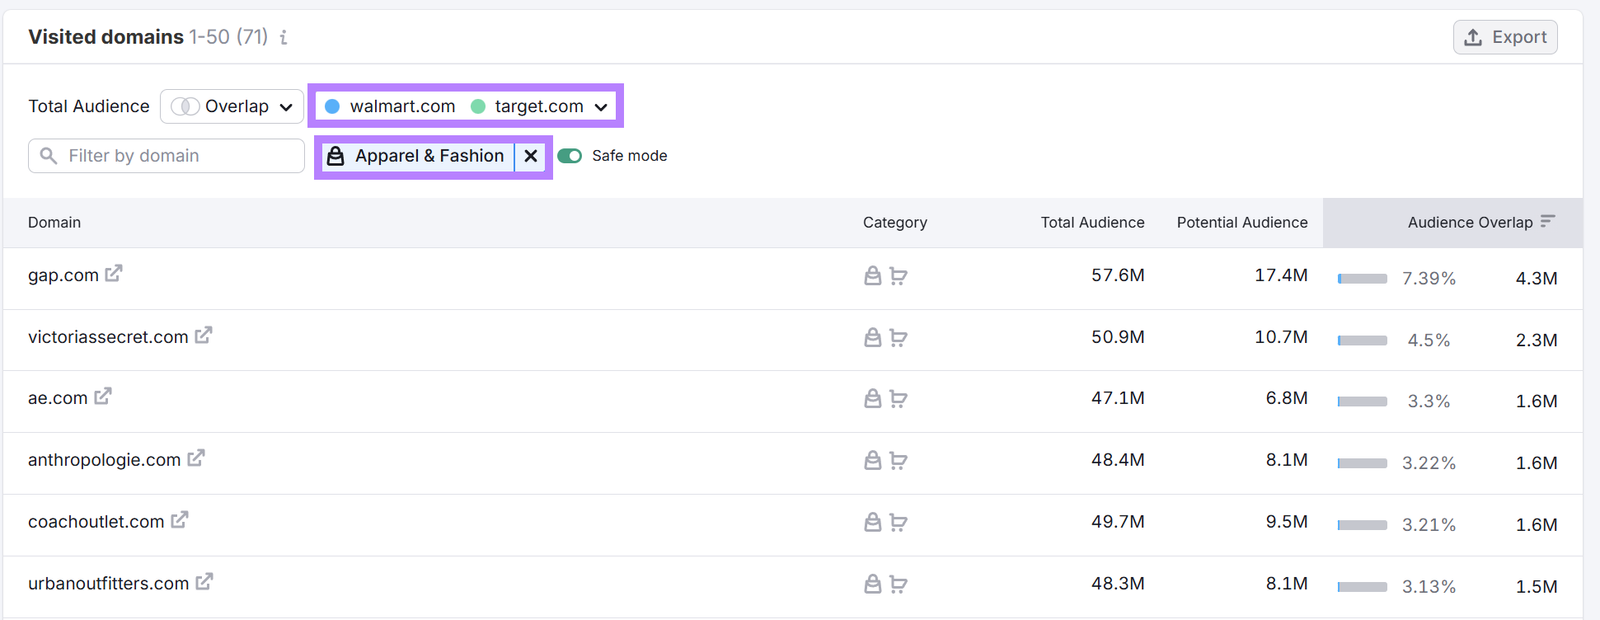Disable Safe mode toggle
This screenshot has height=620, width=1600.
click(570, 156)
